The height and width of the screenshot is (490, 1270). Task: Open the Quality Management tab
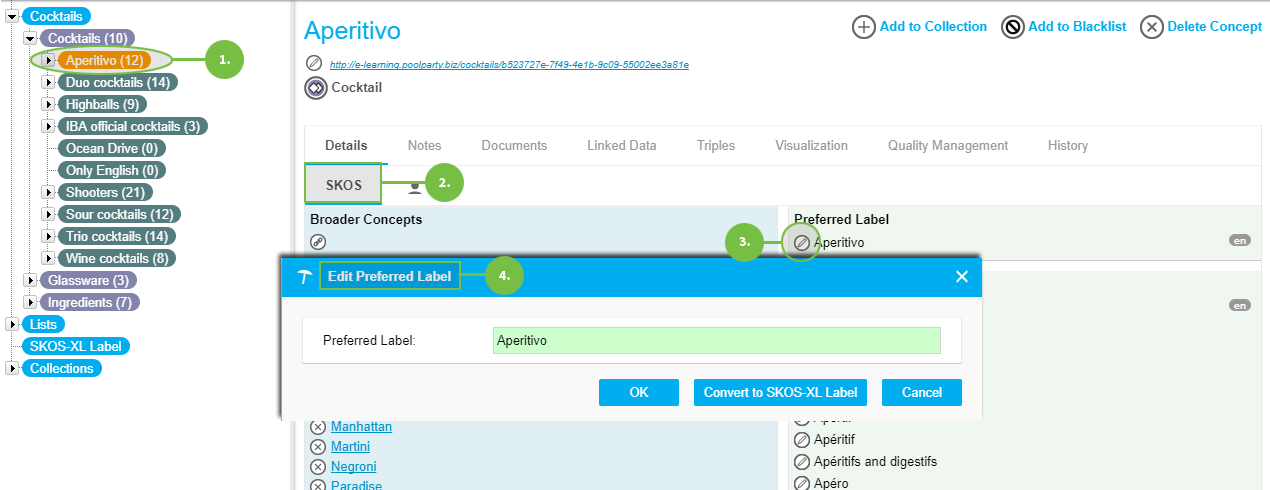(947, 145)
